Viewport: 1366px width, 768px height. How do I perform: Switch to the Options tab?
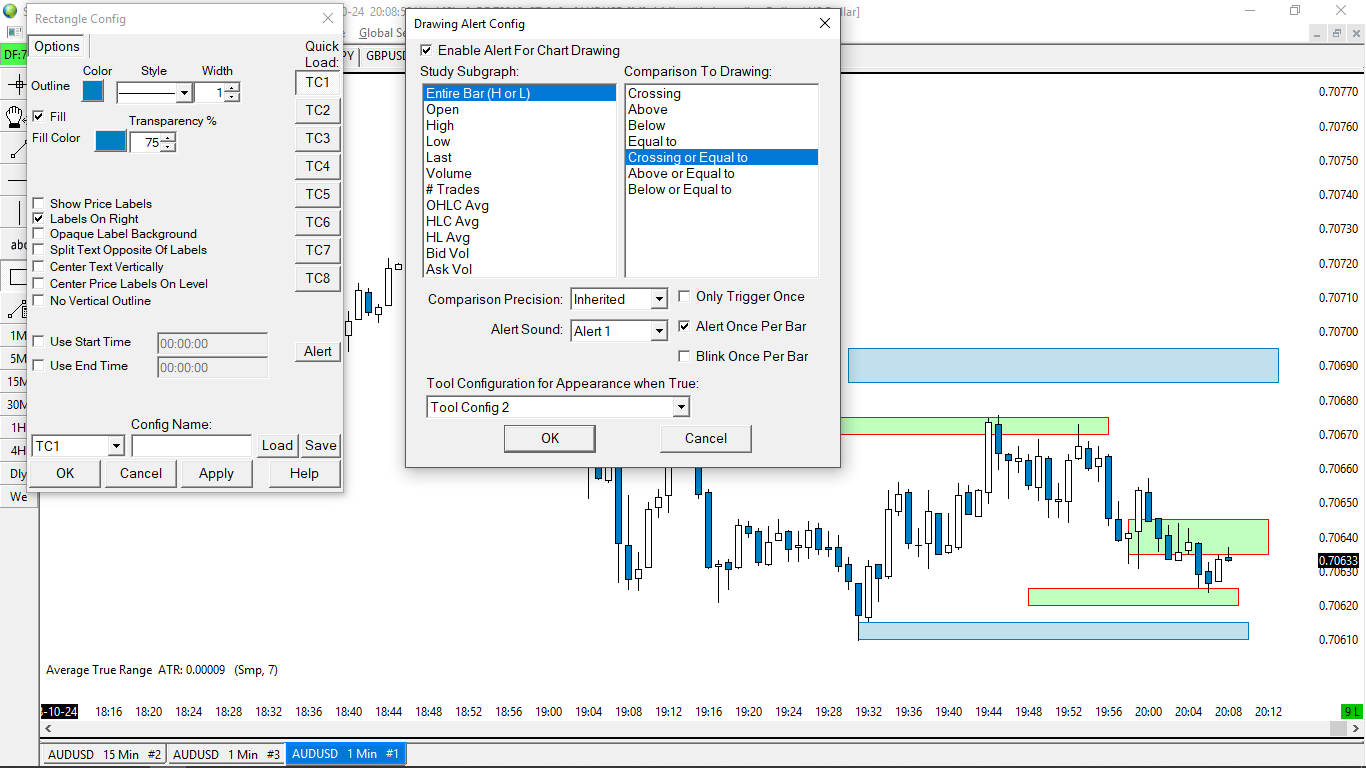tap(57, 47)
